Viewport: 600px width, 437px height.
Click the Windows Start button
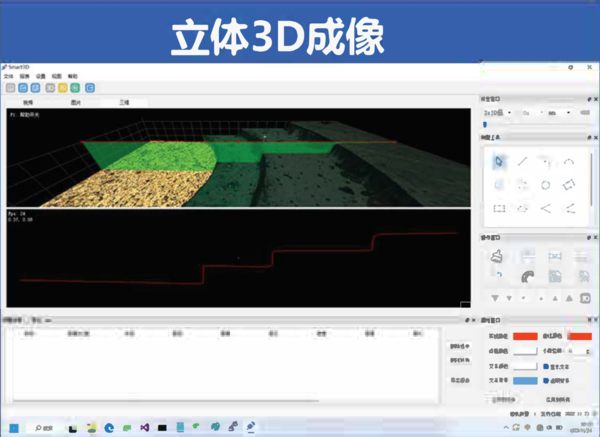(14, 428)
